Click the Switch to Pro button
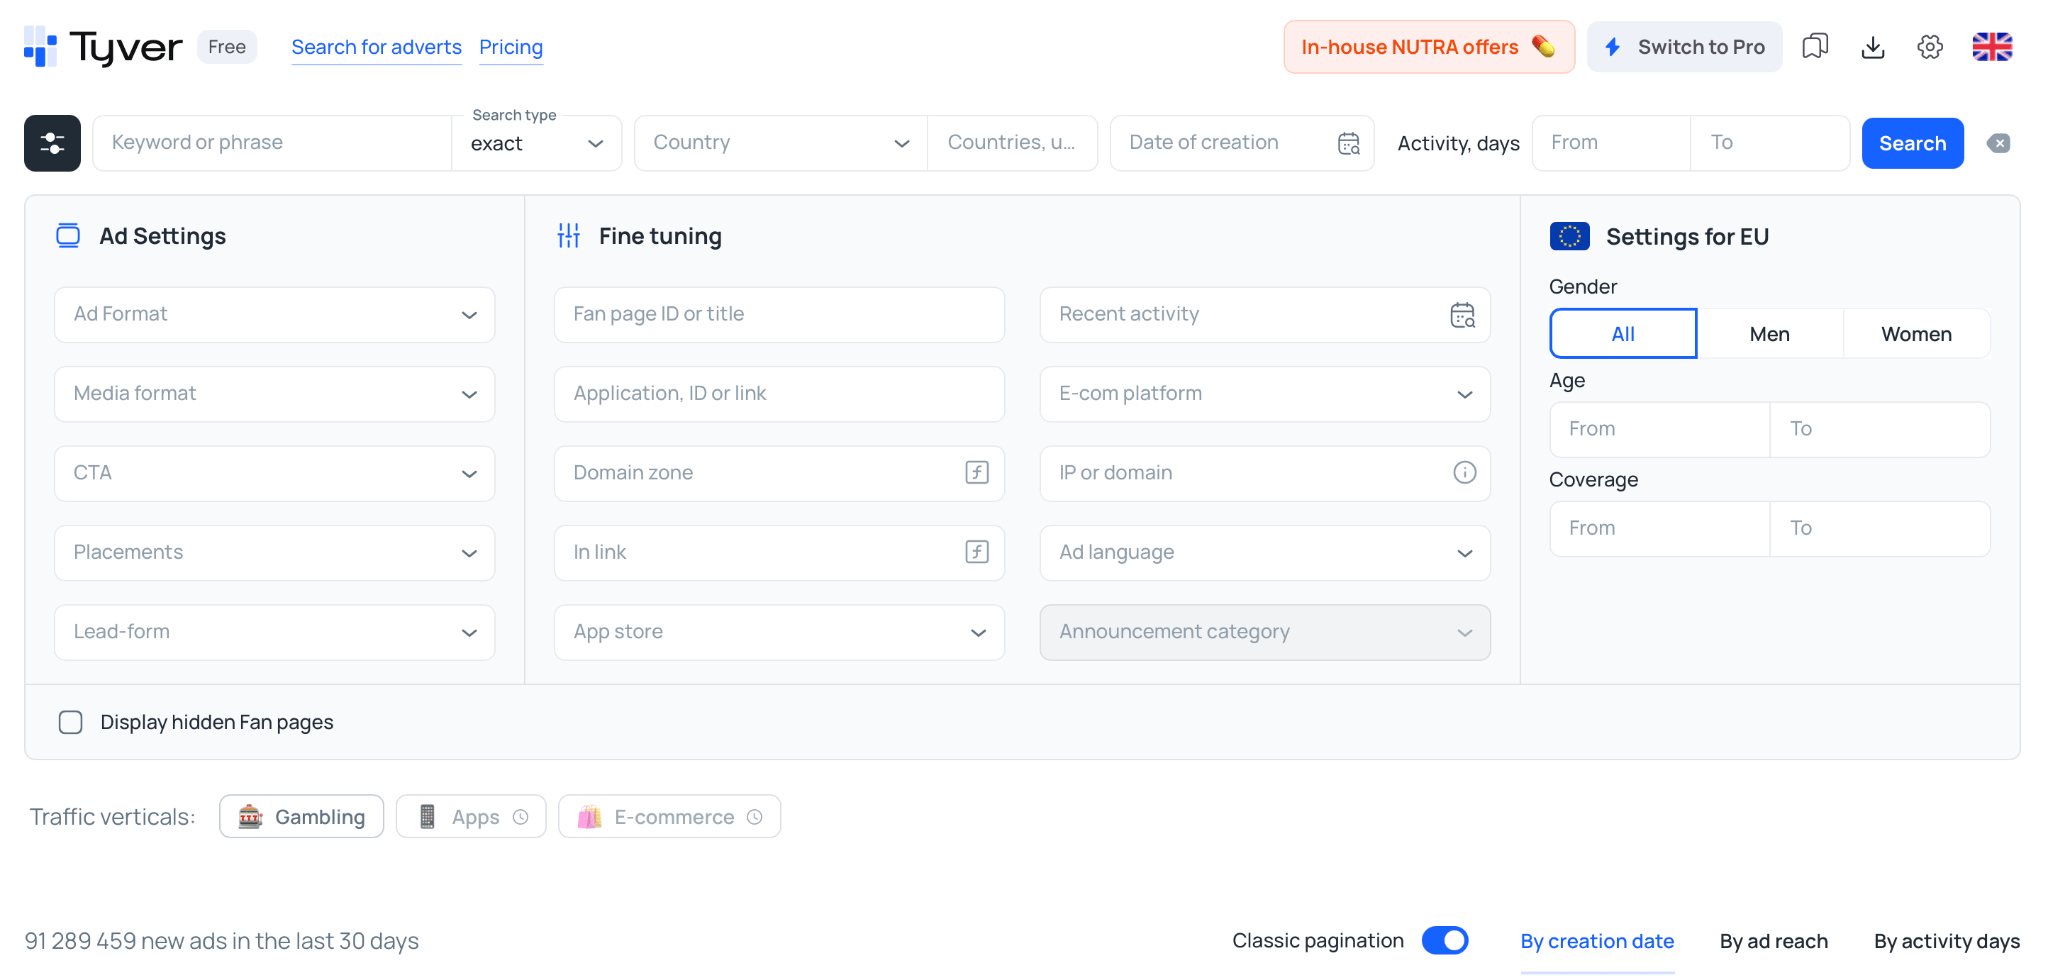This screenshot has height=979, width=2048. [x=1684, y=46]
